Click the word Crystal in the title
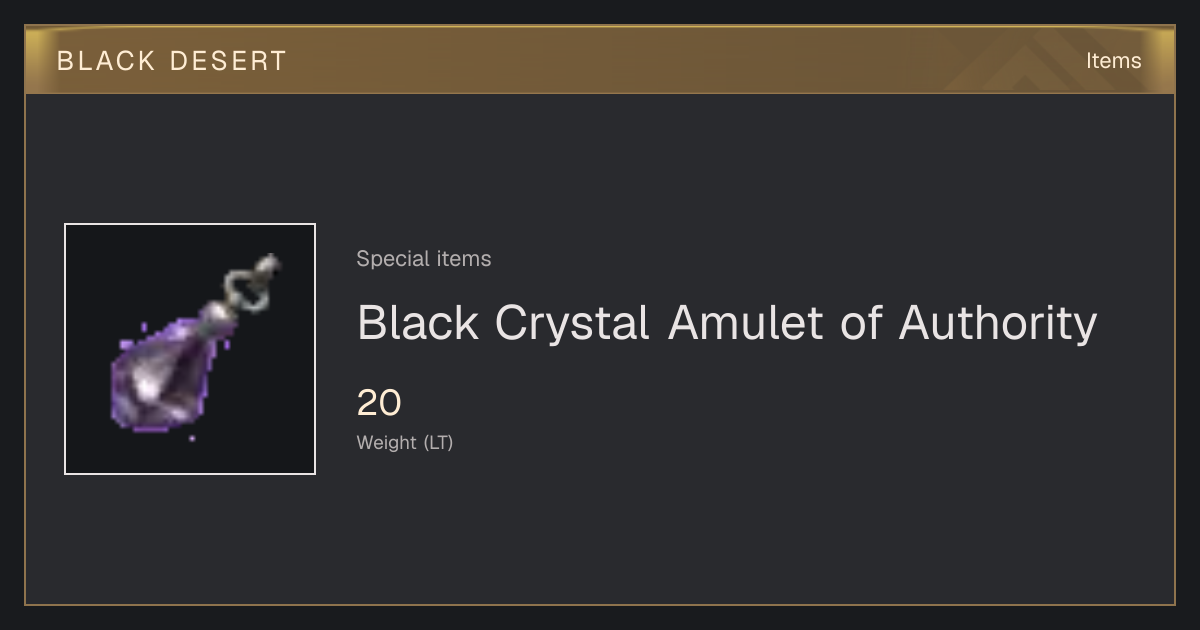 [574, 323]
